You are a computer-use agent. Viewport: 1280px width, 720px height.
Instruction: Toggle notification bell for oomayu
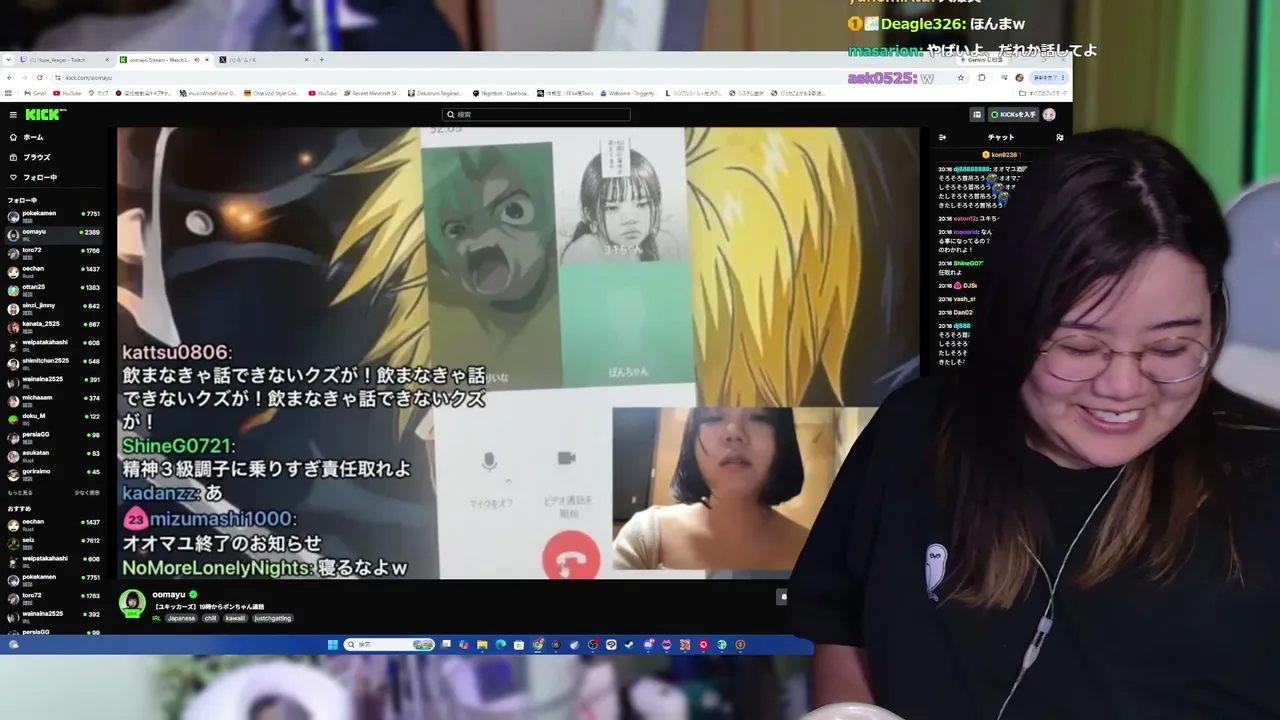pos(784,597)
